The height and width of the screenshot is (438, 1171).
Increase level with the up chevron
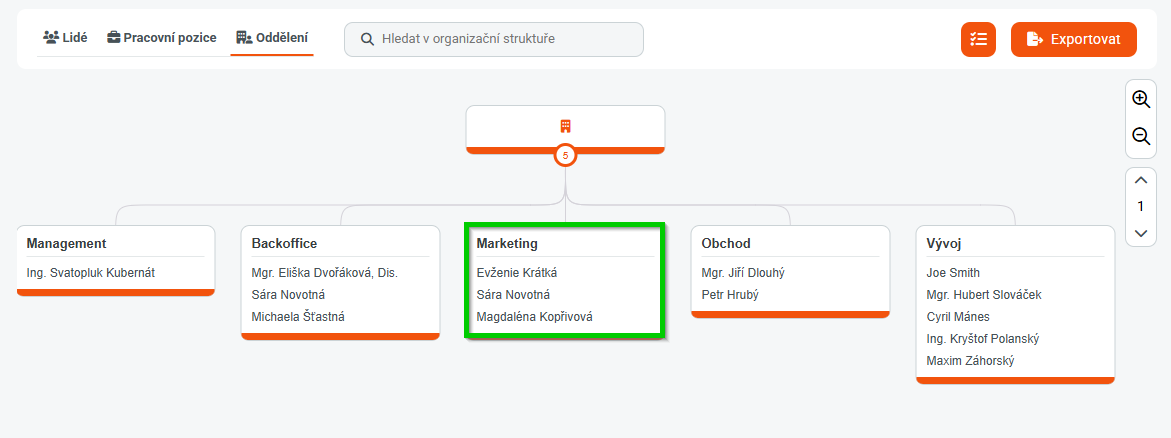(1141, 181)
